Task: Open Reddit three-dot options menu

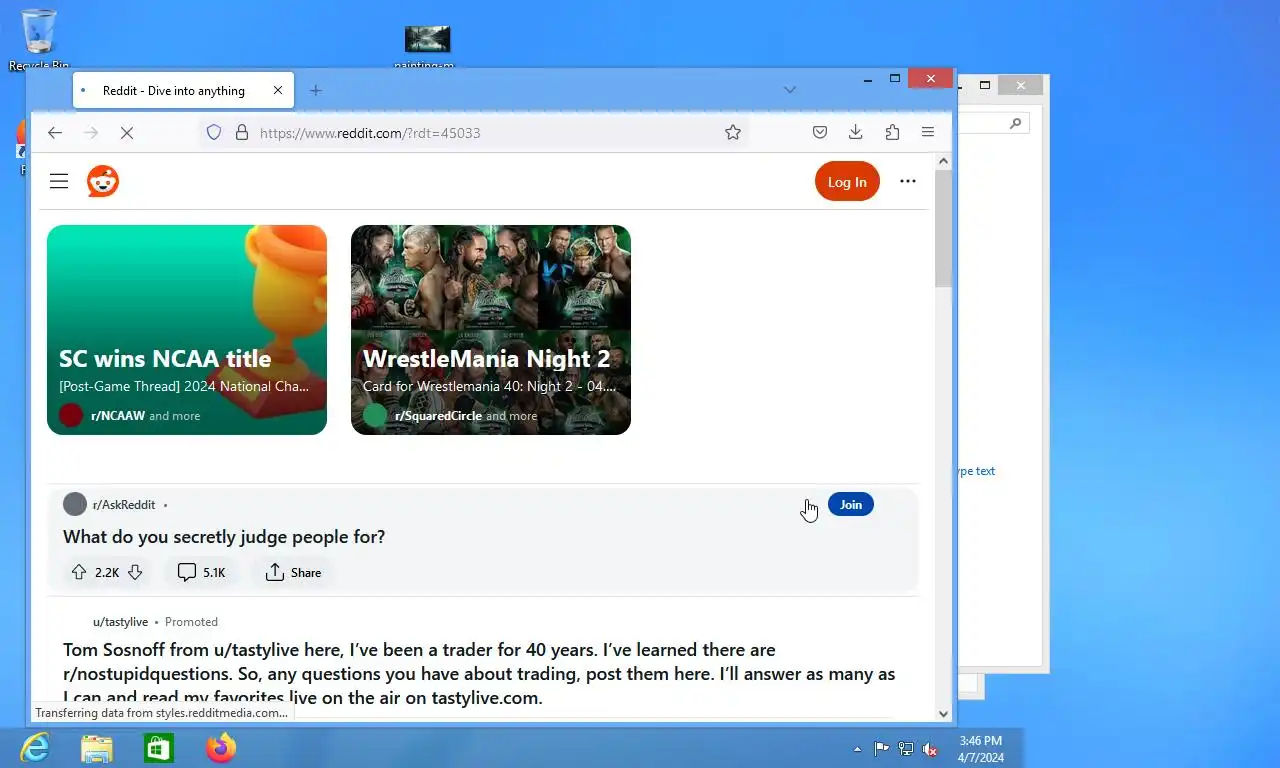Action: click(908, 181)
